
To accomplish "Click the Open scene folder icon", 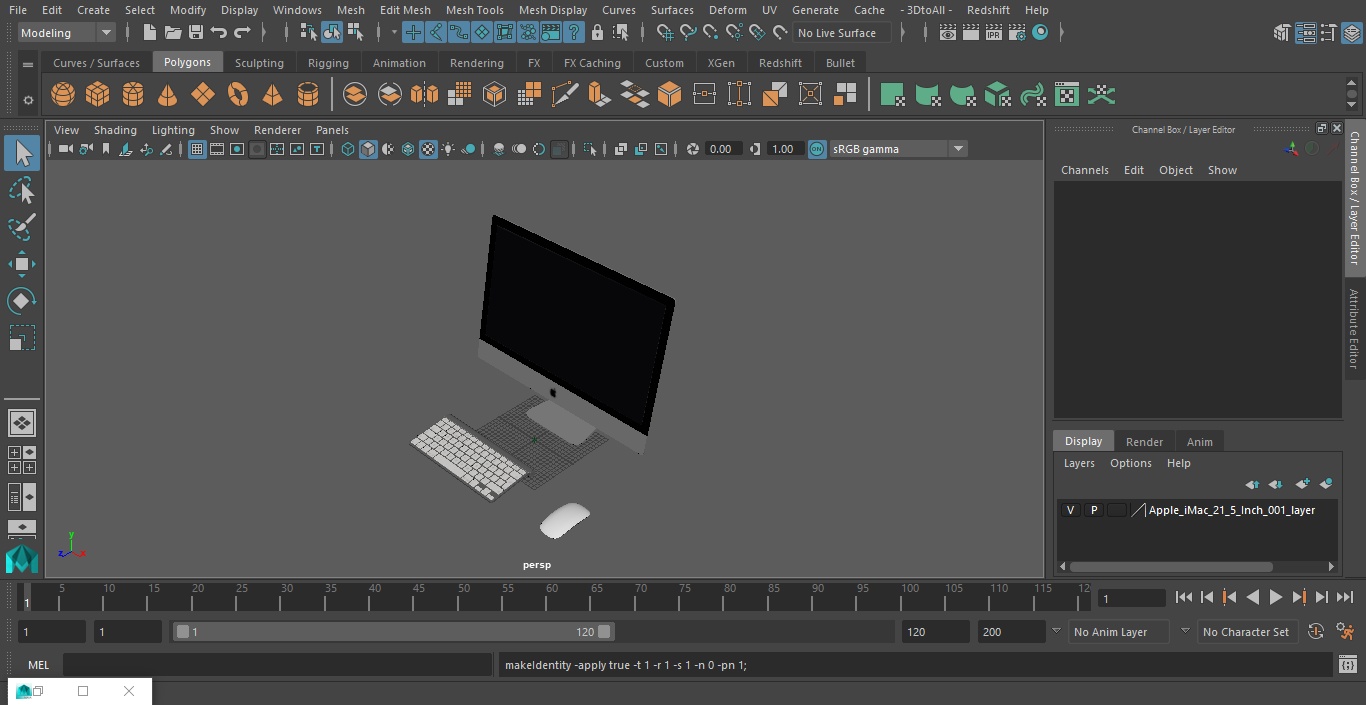I will tap(173, 33).
